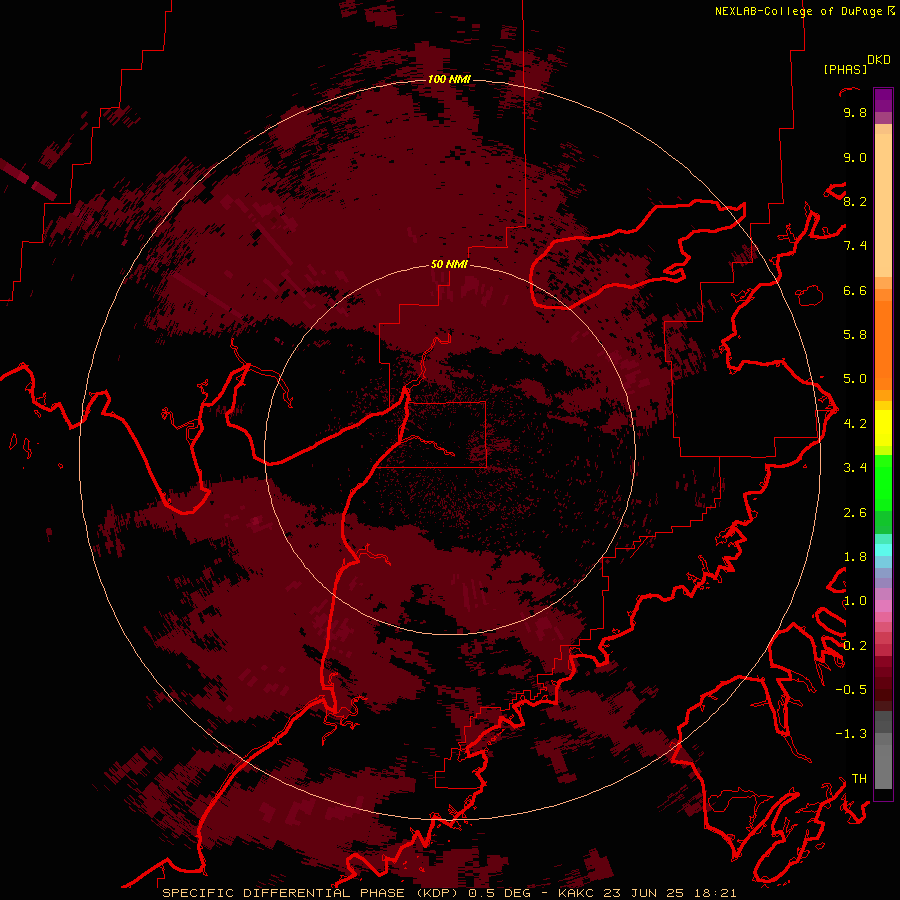The width and height of the screenshot is (900, 900).
Task: Click the 1.0 scale value
Action: (855, 601)
